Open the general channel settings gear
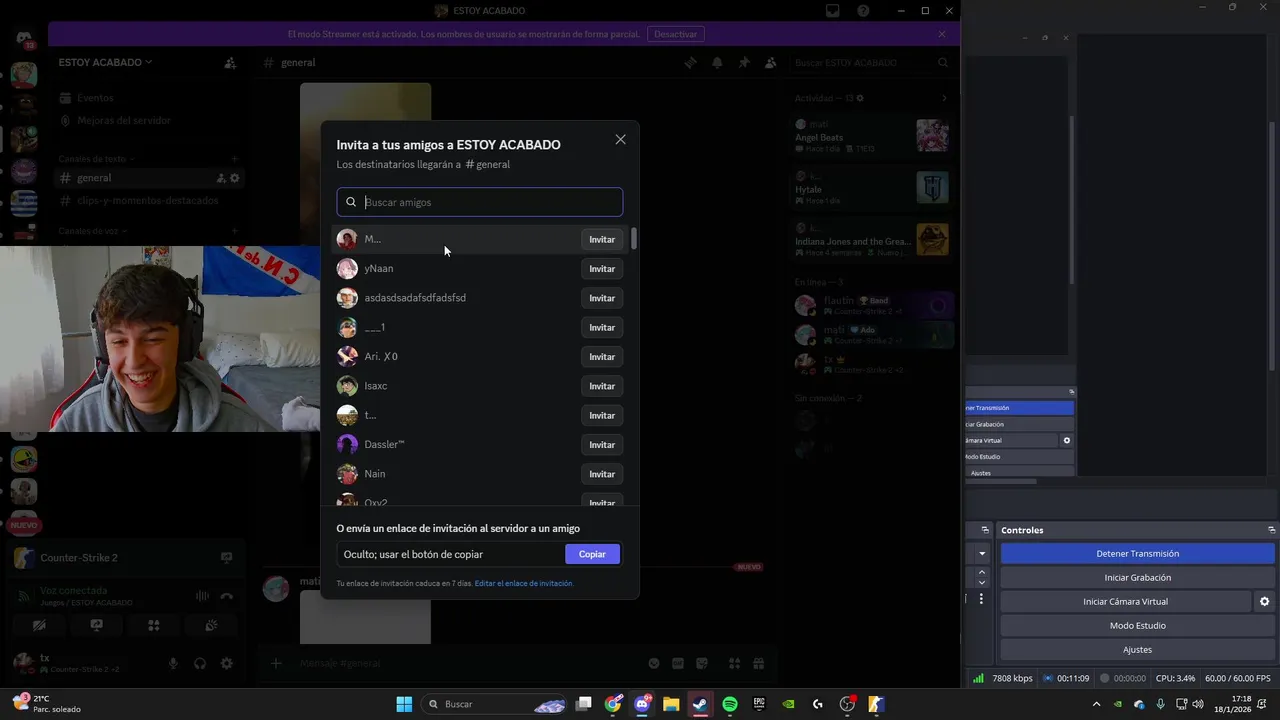The image size is (1280, 720). tap(235, 178)
